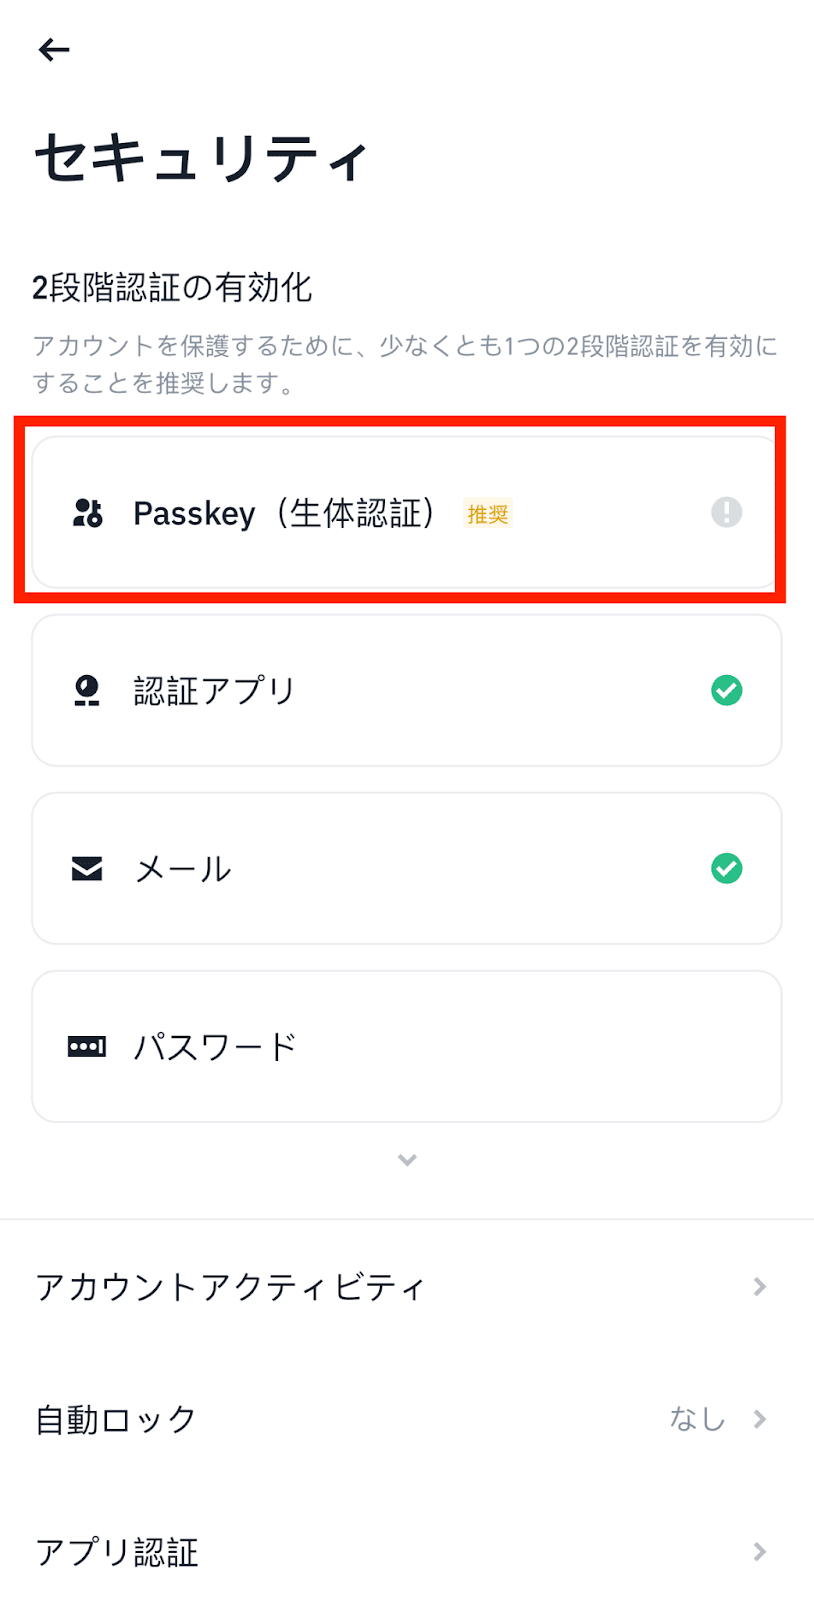Click the envelope icon next to メール
The image size is (814, 1600).
pyautogui.click(x=87, y=868)
